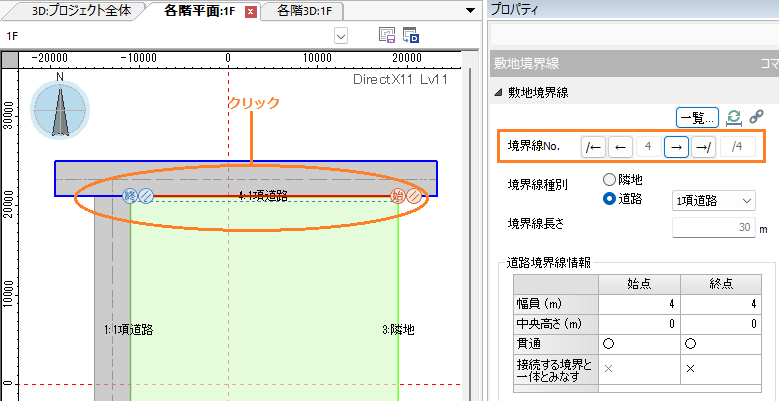Jump to last boundary line number
Image resolution: width=779 pixels, height=401 pixels.
point(703,147)
